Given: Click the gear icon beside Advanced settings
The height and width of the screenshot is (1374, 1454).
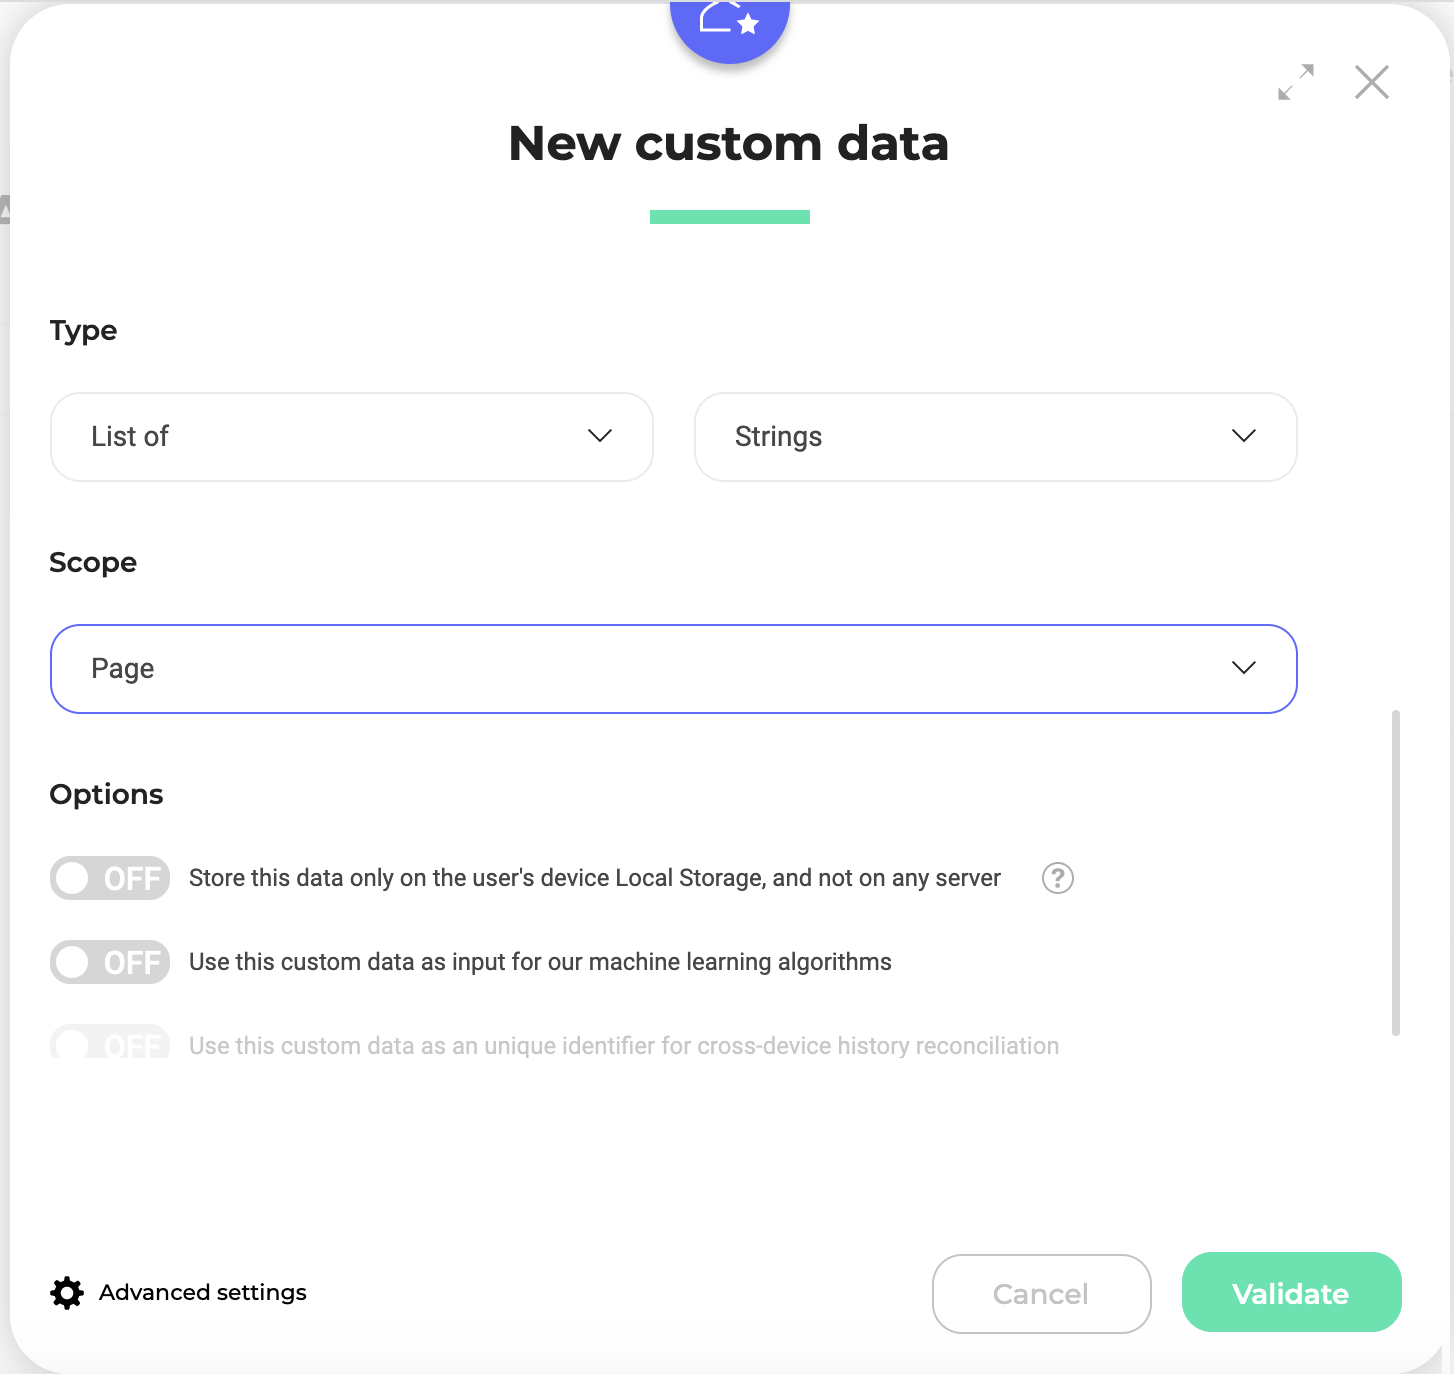Looking at the screenshot, I should (67, 1293).
